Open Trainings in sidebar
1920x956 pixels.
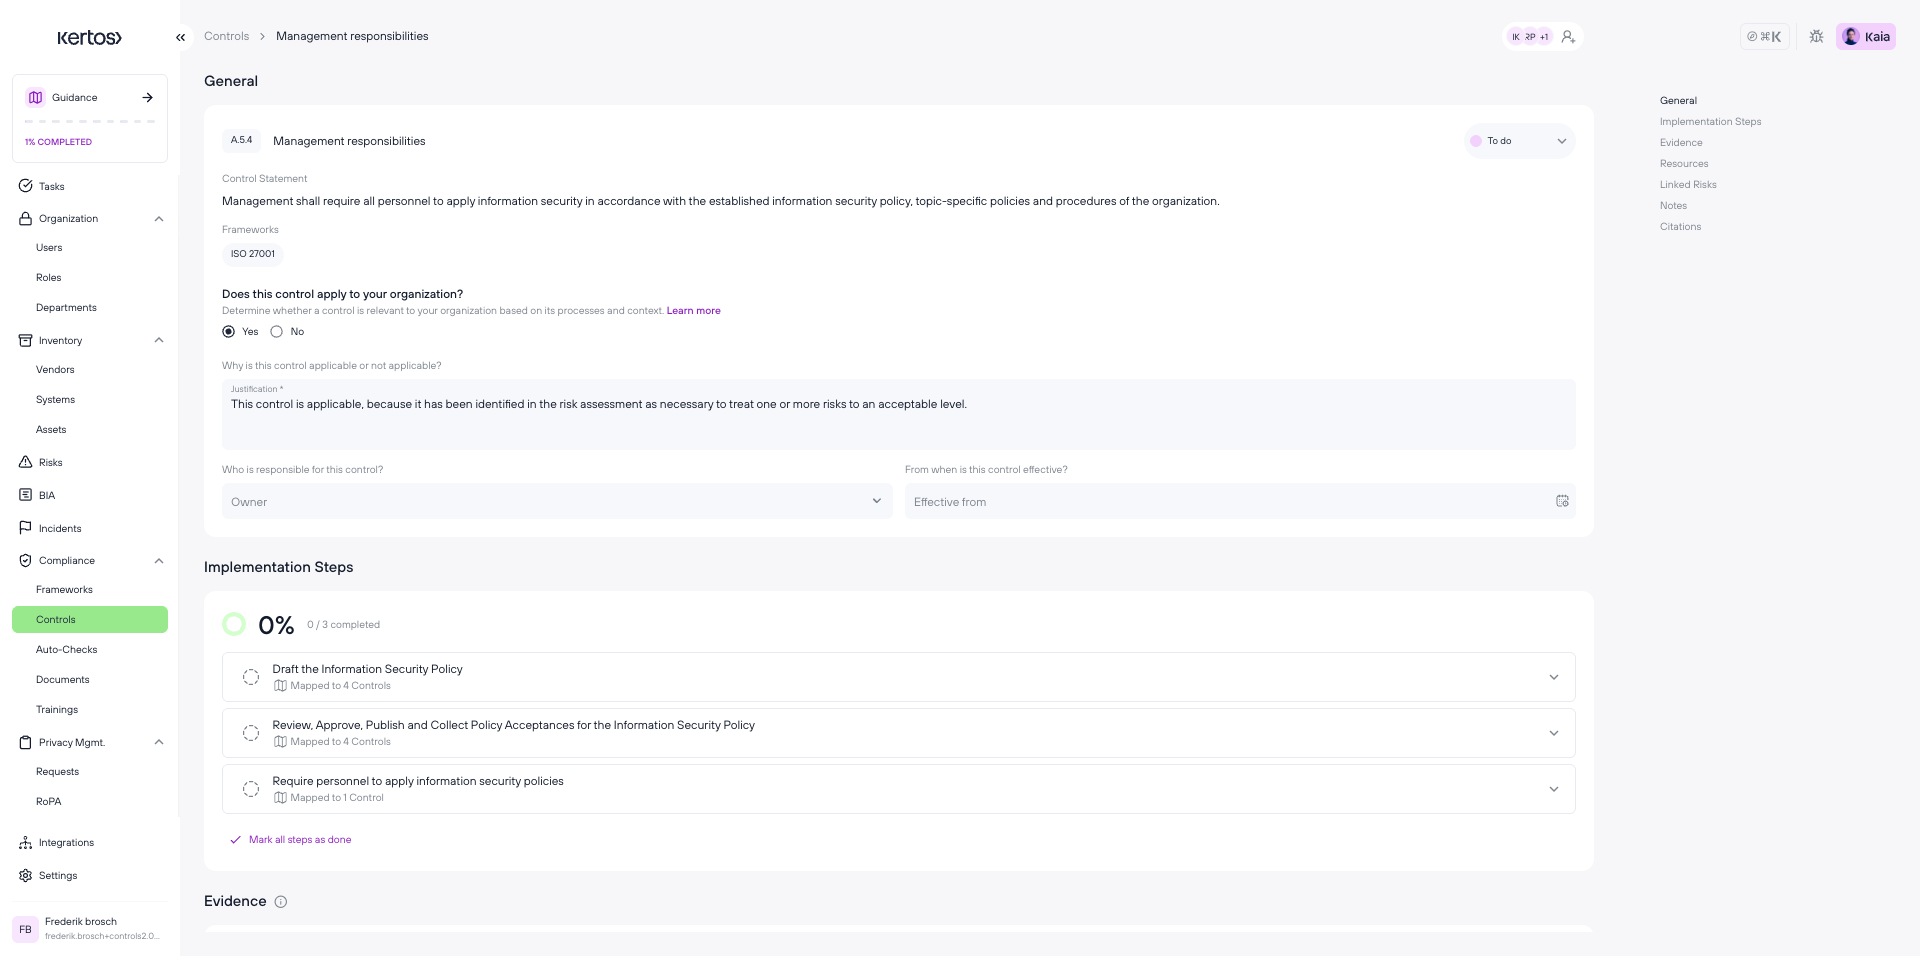tap(57, 710)
